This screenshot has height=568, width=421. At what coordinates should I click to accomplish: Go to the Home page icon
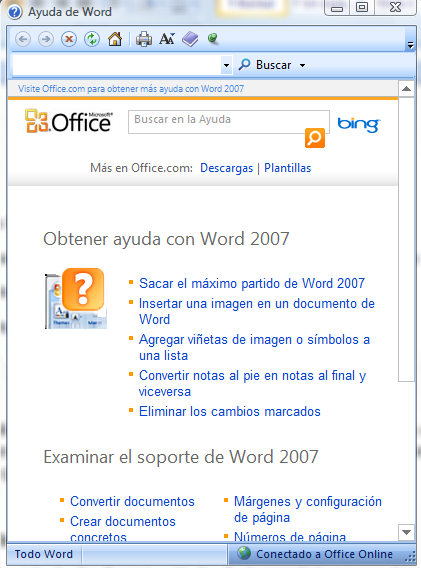[x=115, y=39]
